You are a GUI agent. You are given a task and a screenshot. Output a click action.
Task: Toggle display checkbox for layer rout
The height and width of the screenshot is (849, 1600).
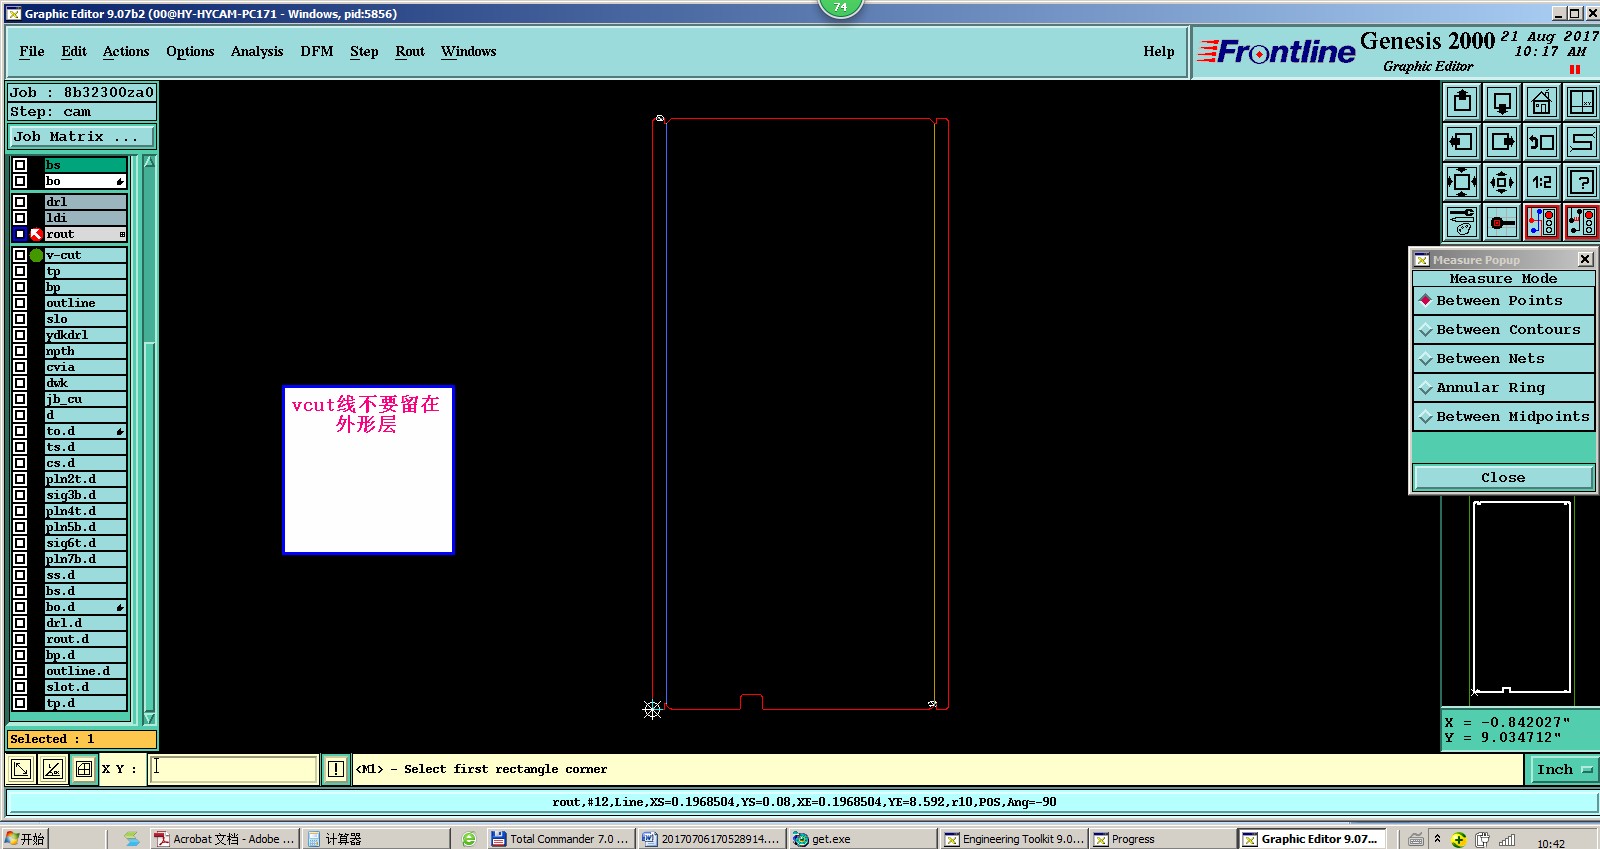click(x=20, y=234)
